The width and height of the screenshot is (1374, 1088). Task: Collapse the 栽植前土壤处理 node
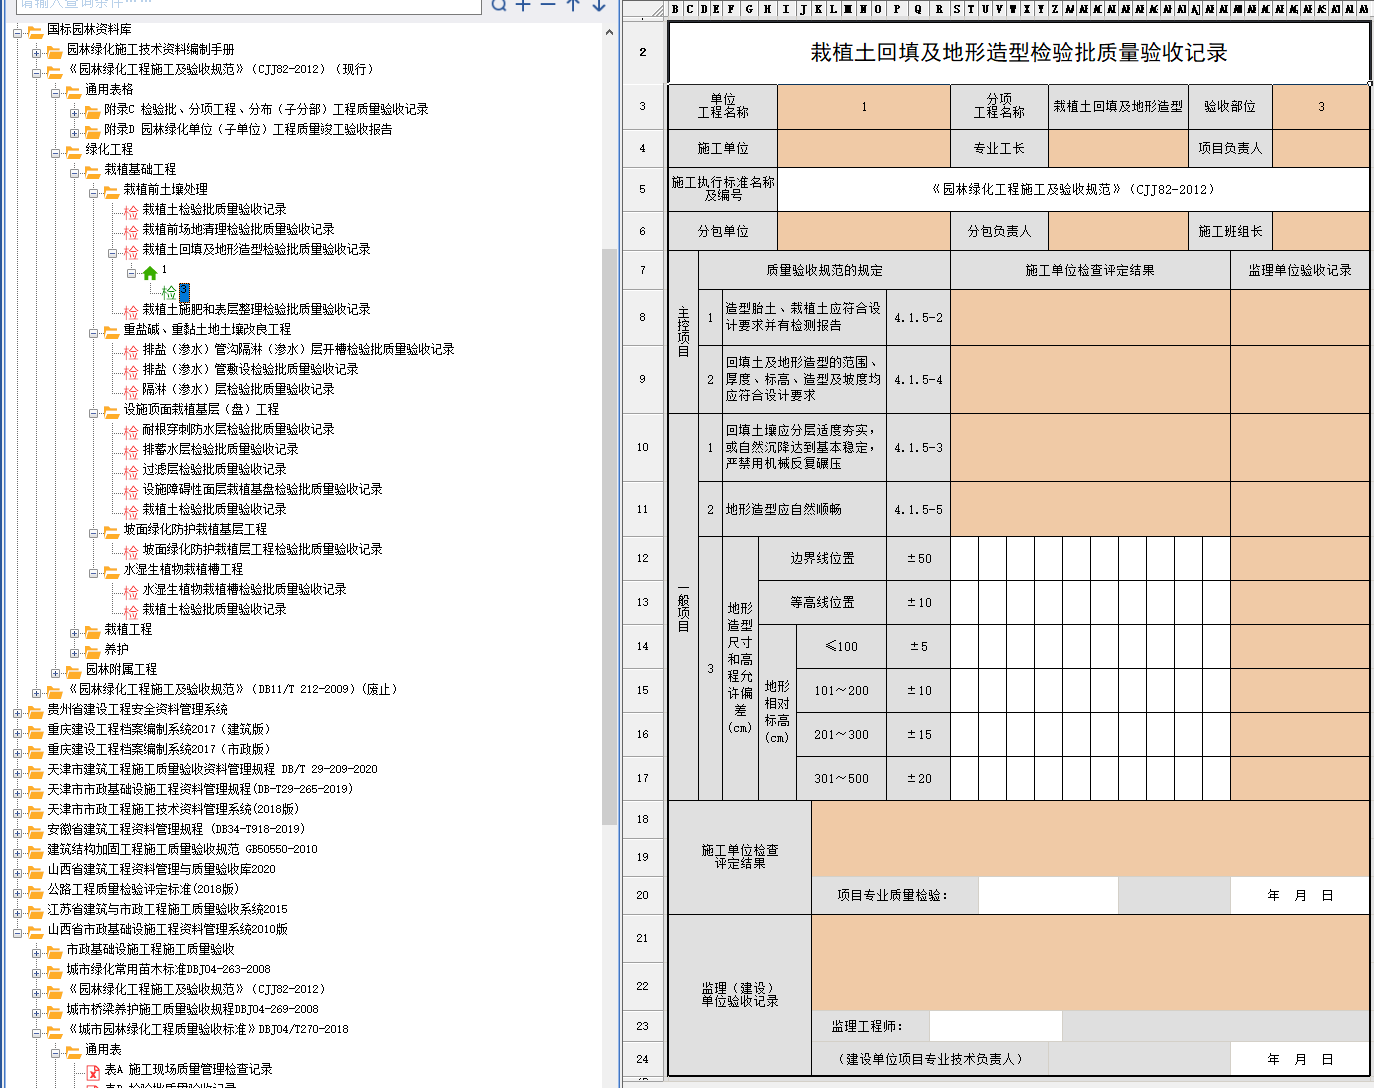point(94,192)
